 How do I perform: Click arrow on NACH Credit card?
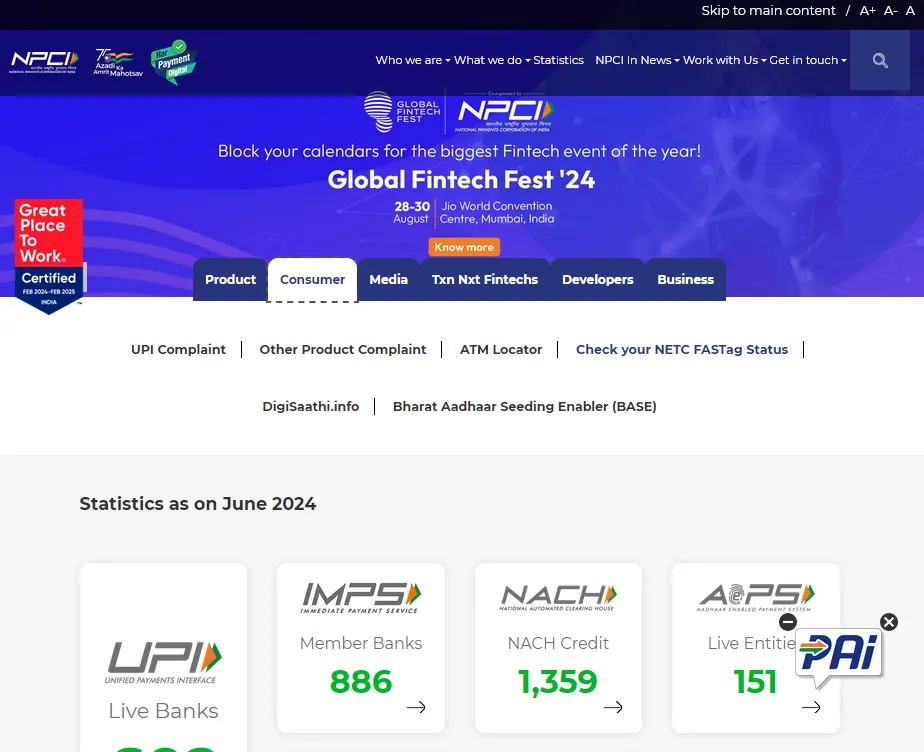[613, 707]
